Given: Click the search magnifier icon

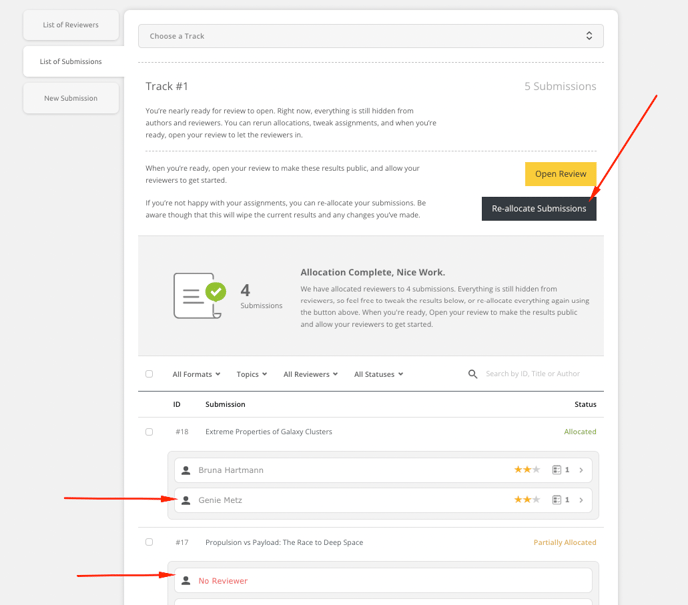Looking at the screenshot, I should pos(473,374).
